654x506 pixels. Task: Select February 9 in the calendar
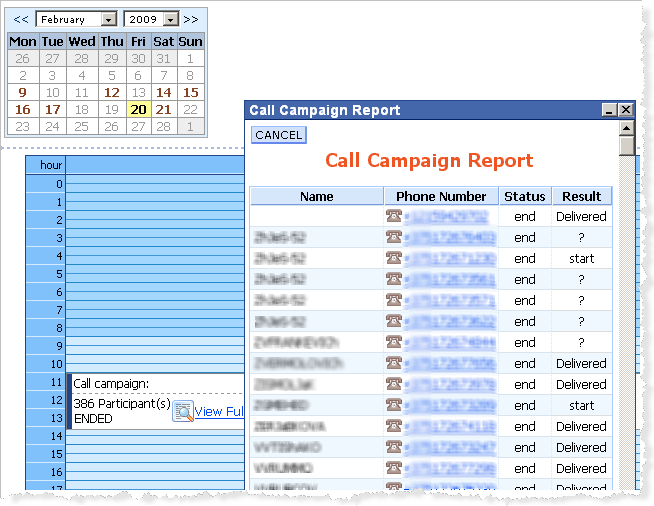(x=22, y=93)
